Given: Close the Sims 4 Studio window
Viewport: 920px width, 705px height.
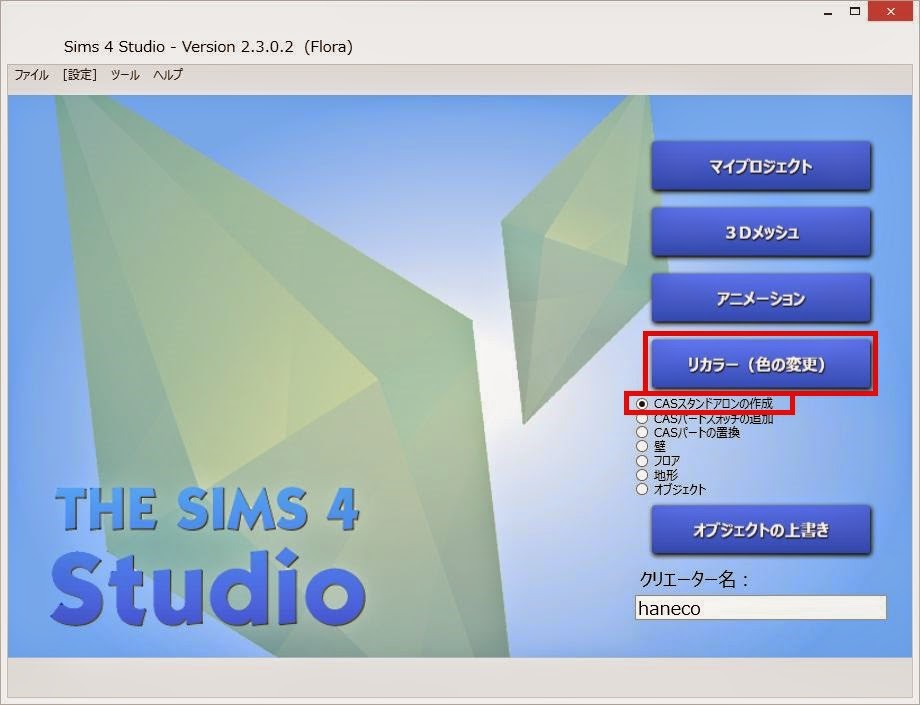Looking at the screenshot, I should coord(891,12).
